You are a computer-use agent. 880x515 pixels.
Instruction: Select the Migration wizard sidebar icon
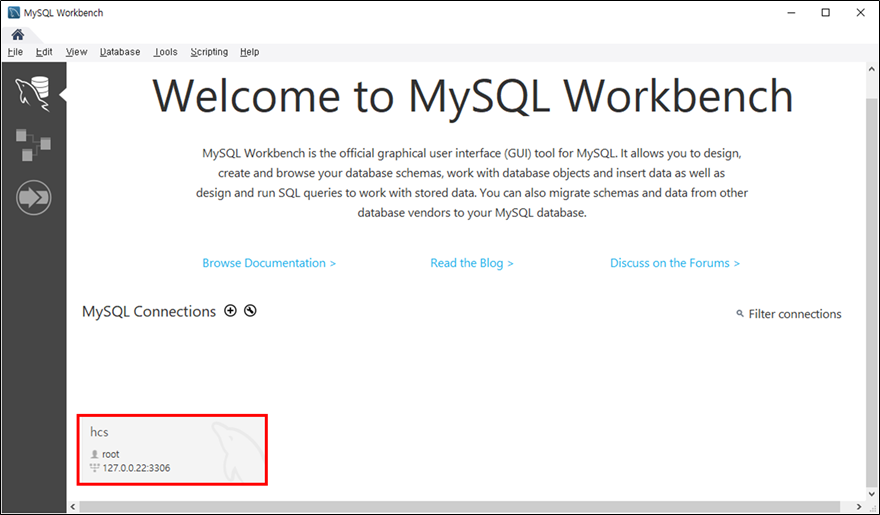(34, 197)
